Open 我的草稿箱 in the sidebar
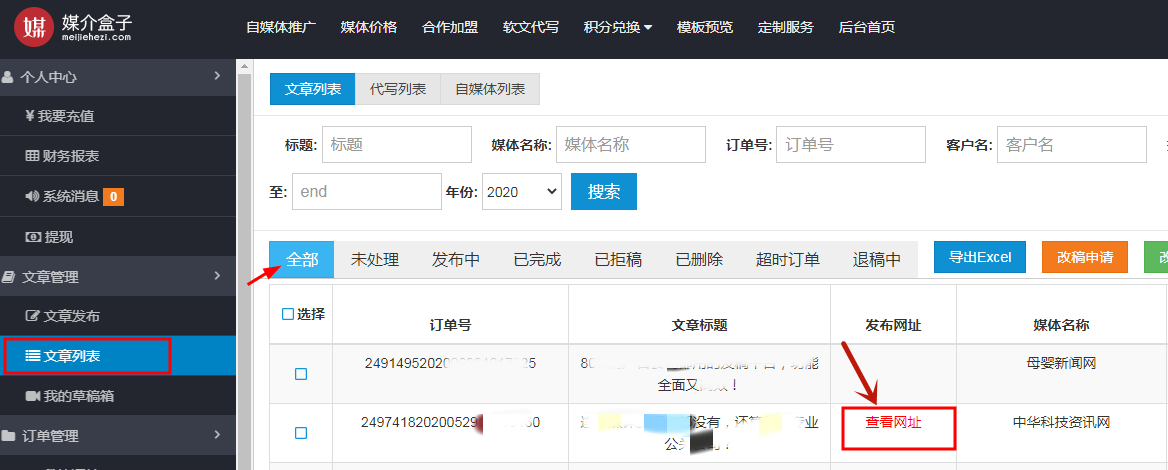The height and width of the screenshot is (470, 1168). (x=118, y=396)
